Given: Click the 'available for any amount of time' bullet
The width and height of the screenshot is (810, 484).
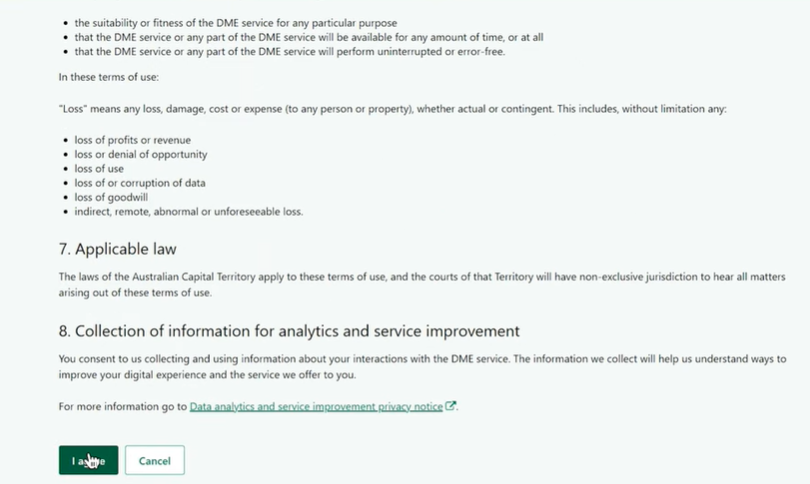Looking at the screenshot, I should pyautogui.click(x=308, y=38).
